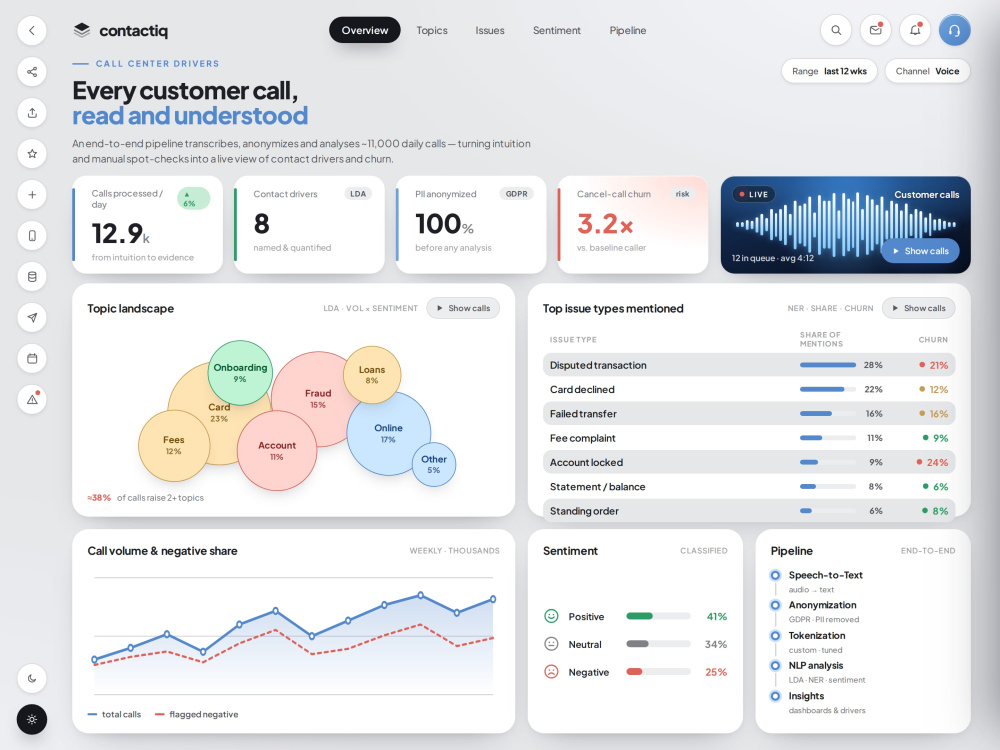Select the Other 5% bubble
Image resolution: width=1000 pixels, height=750 pixels.
pos(434,464)
